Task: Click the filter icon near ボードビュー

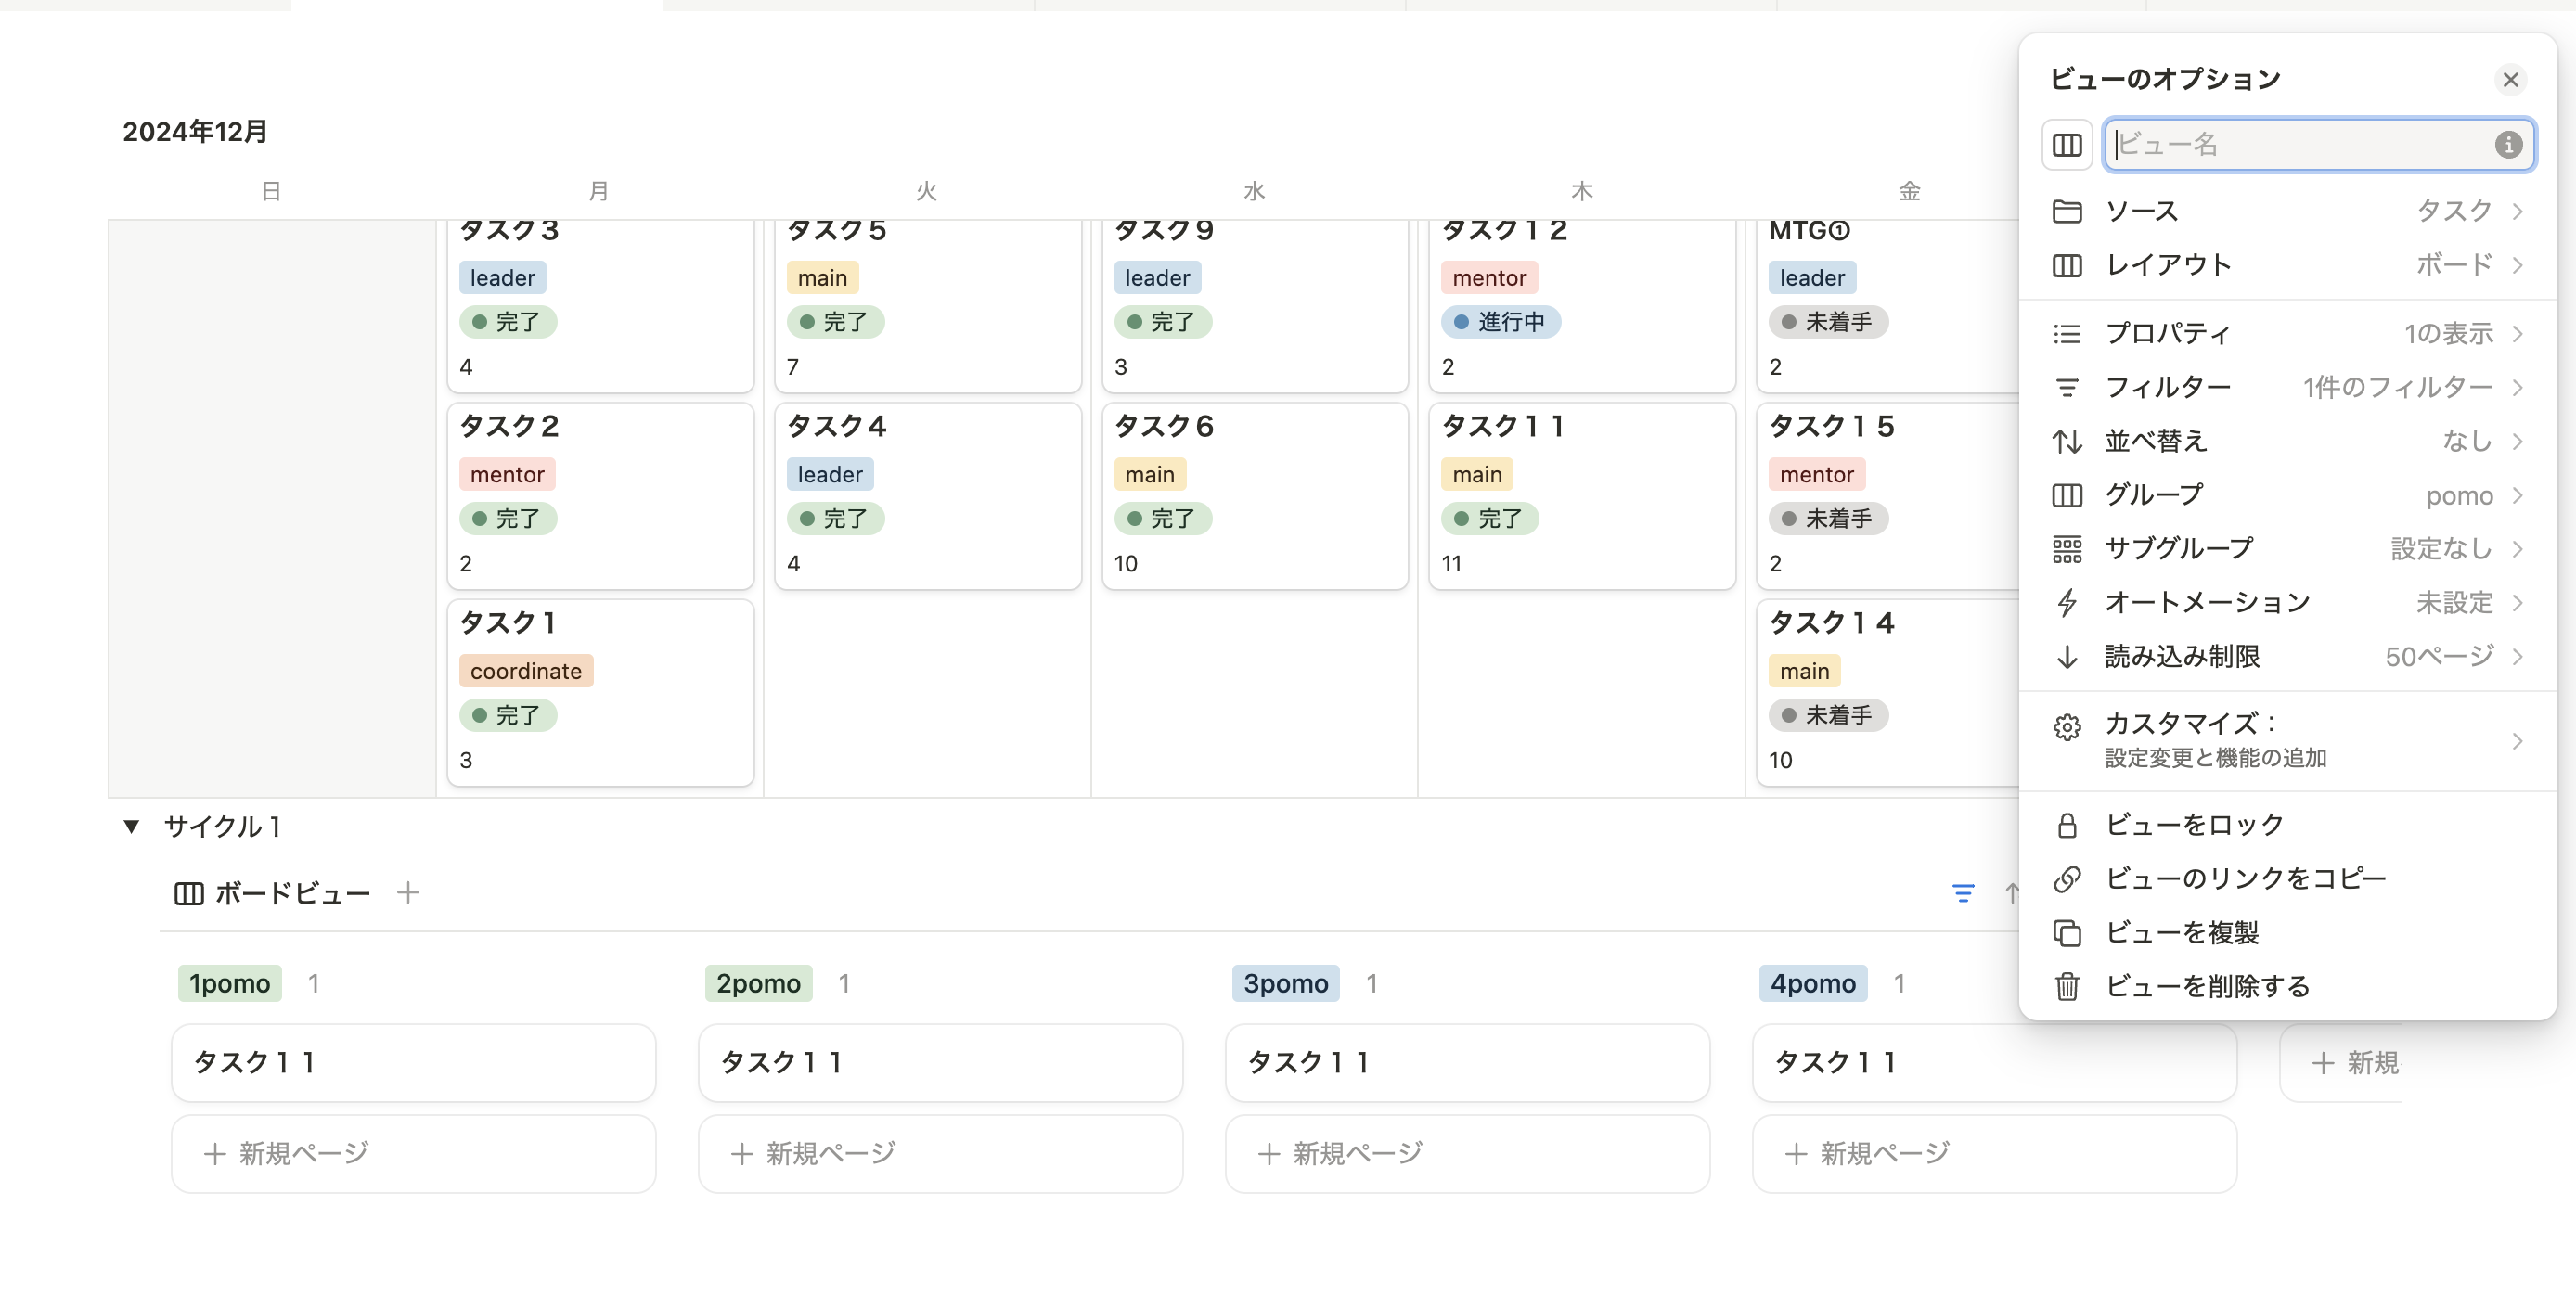Action: (x=1963, y=893)
